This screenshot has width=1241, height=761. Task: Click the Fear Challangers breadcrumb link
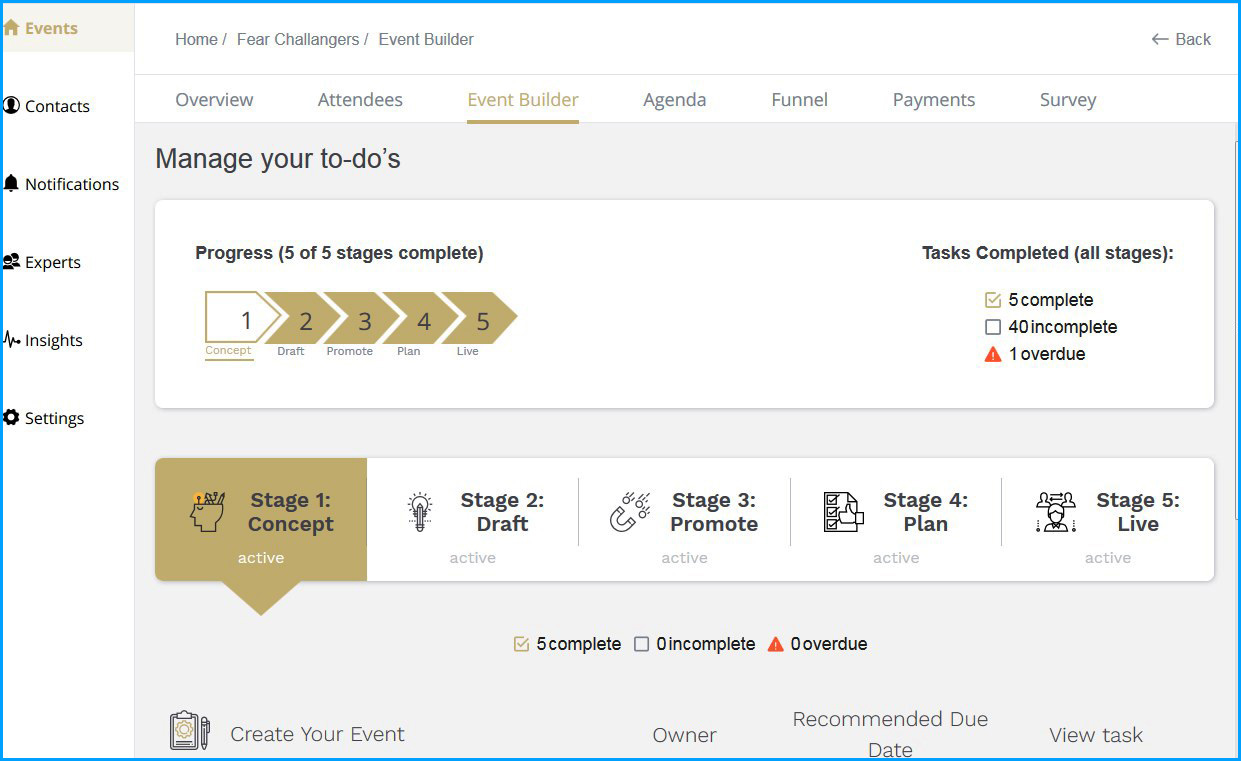pyautogui.click(x=297, y=40)
